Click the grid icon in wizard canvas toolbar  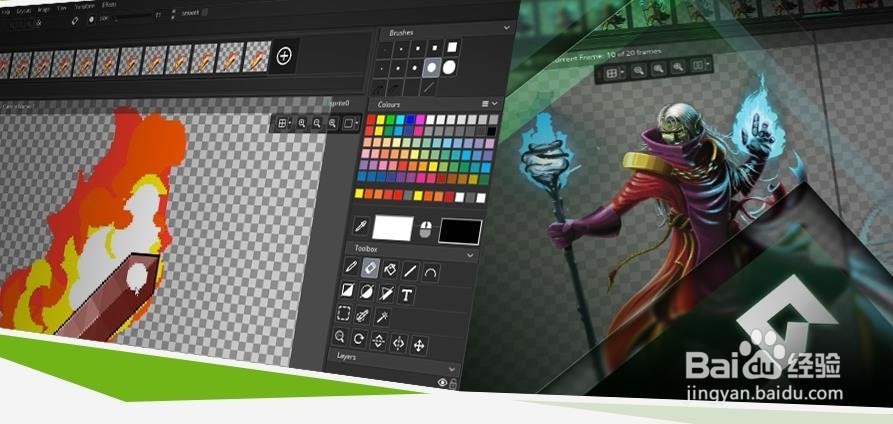[612, 74]
